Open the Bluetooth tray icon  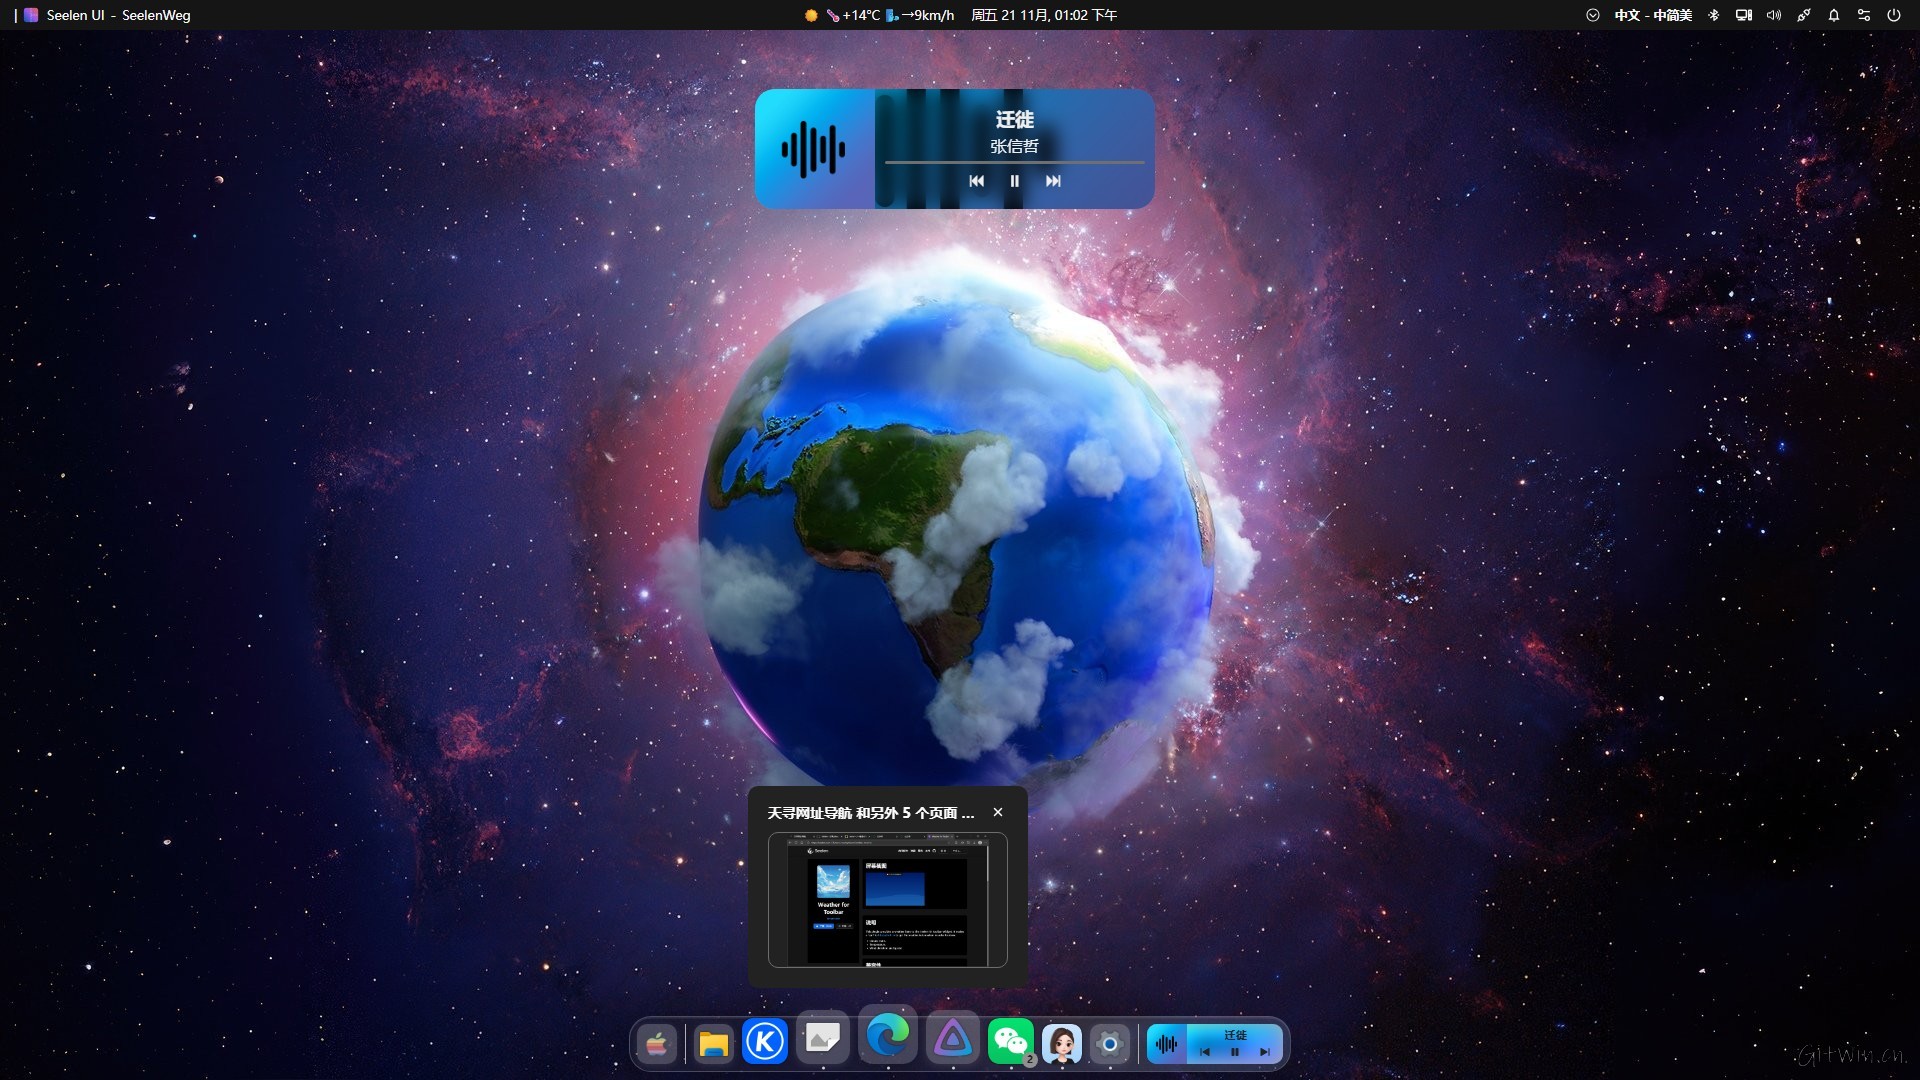click(x=1713, y=15)
